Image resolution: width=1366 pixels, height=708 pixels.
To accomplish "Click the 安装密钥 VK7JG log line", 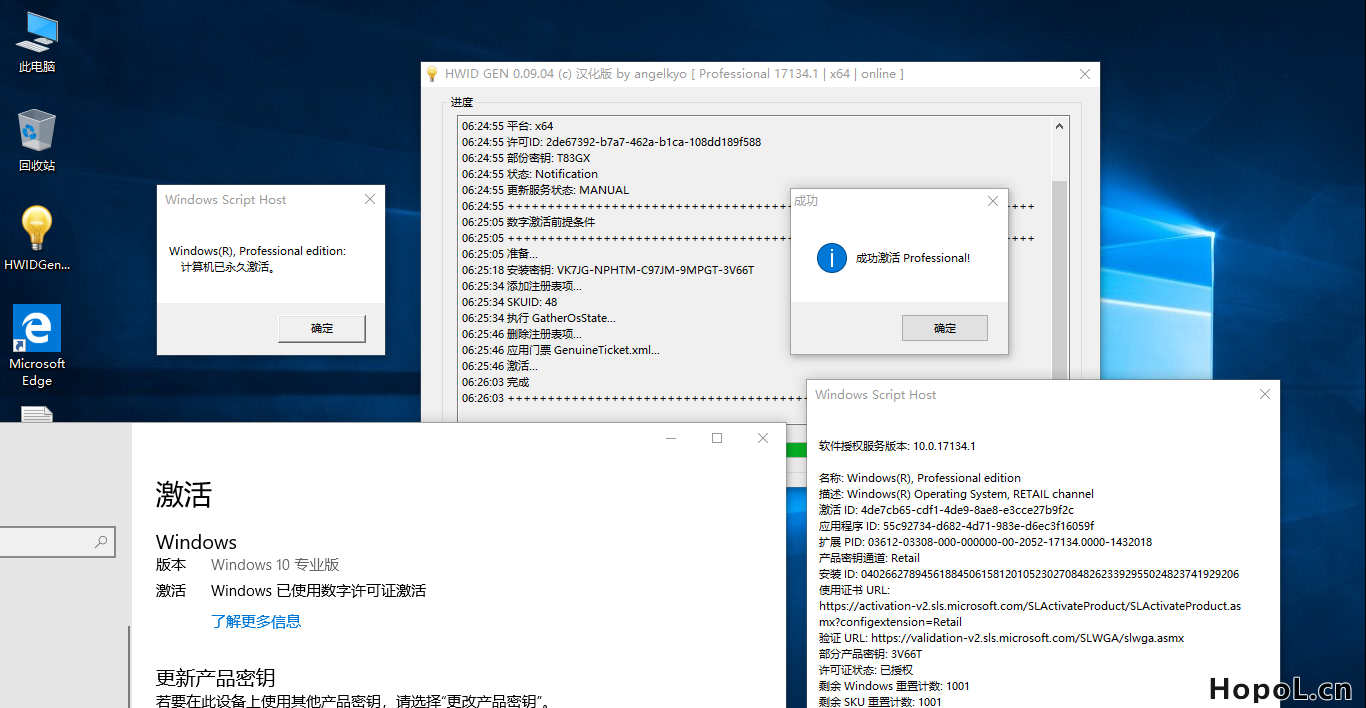I will 608,270.
